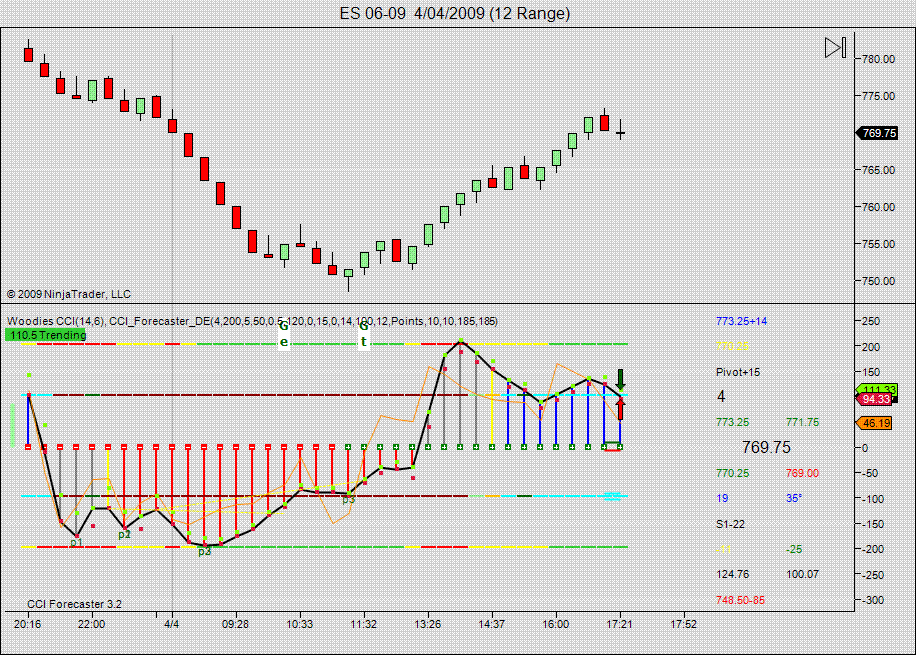
Task: Click the Pivot+15 text
Action: click(738, 372)
